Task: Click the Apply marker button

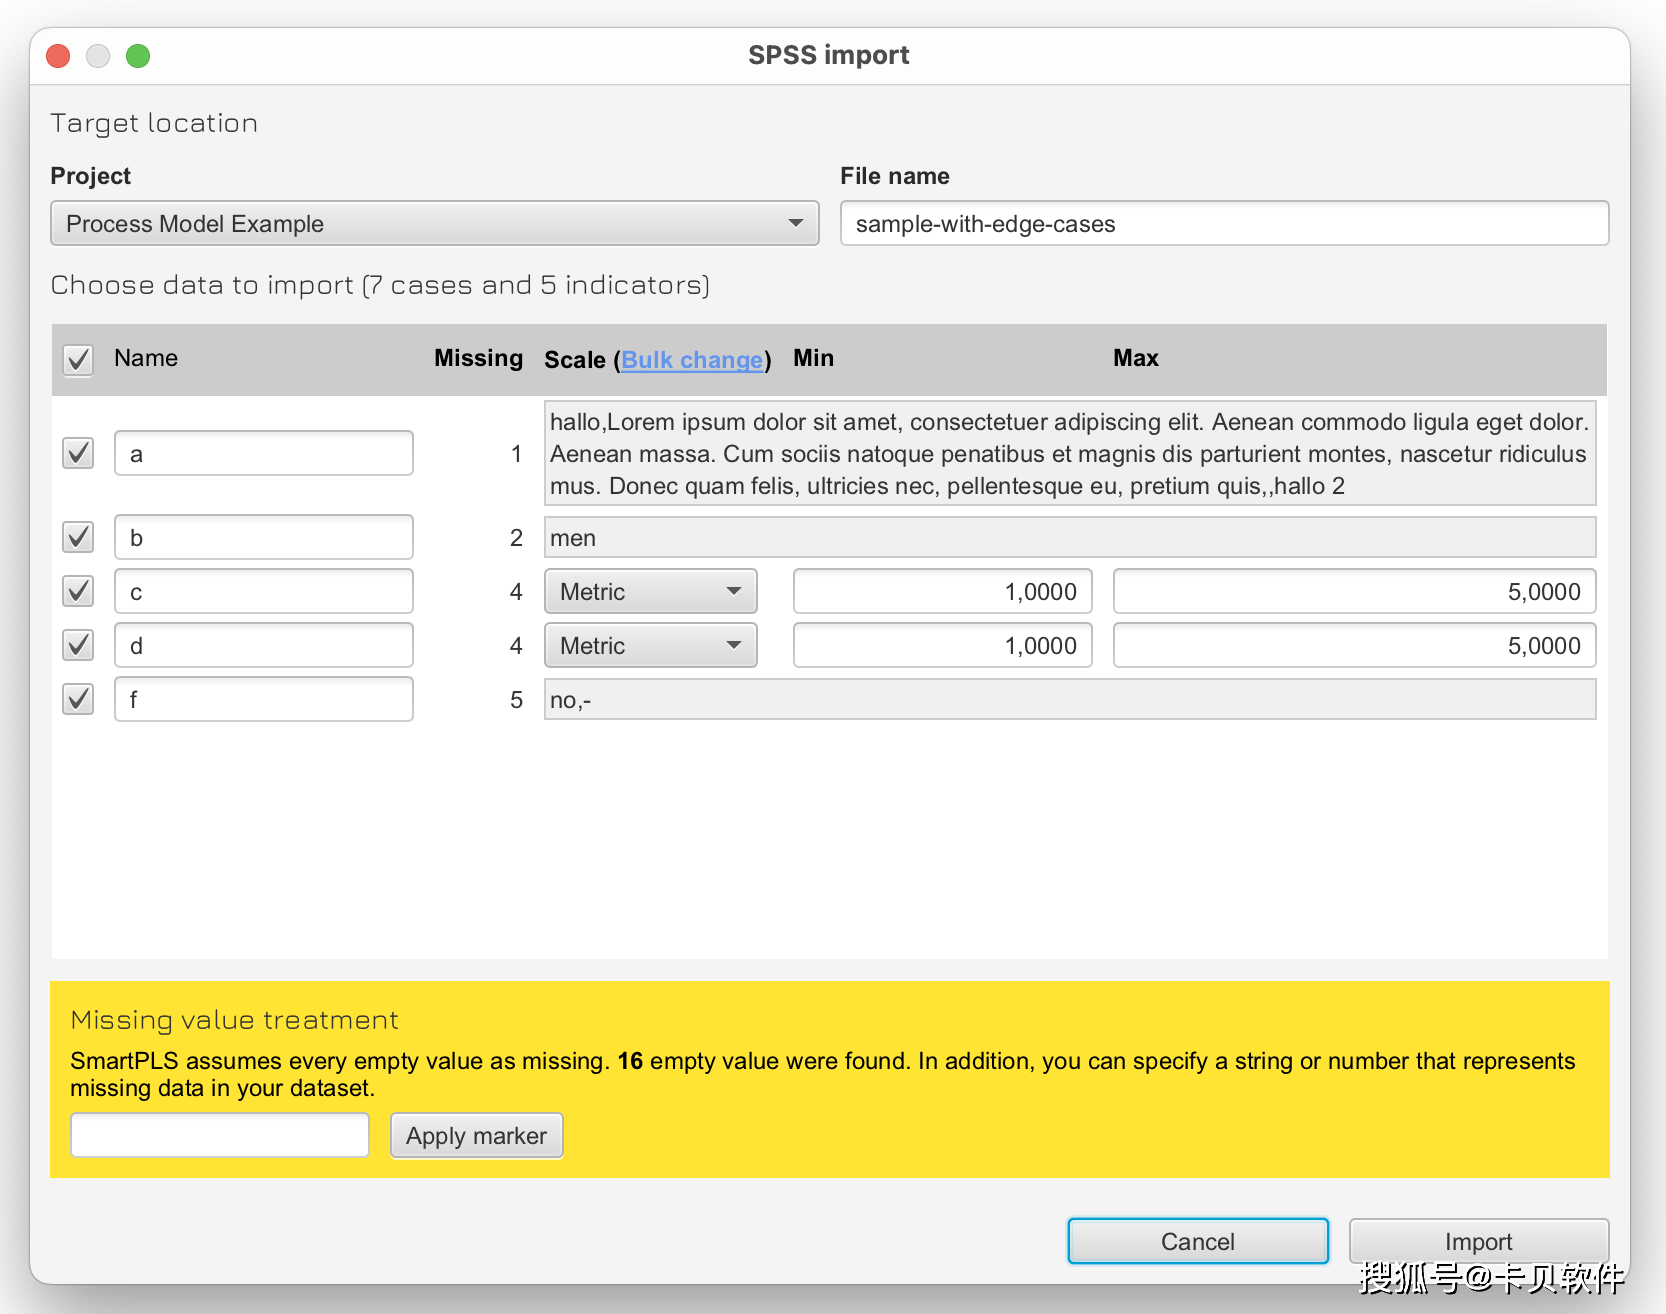Action: [x=476, y=1136]
